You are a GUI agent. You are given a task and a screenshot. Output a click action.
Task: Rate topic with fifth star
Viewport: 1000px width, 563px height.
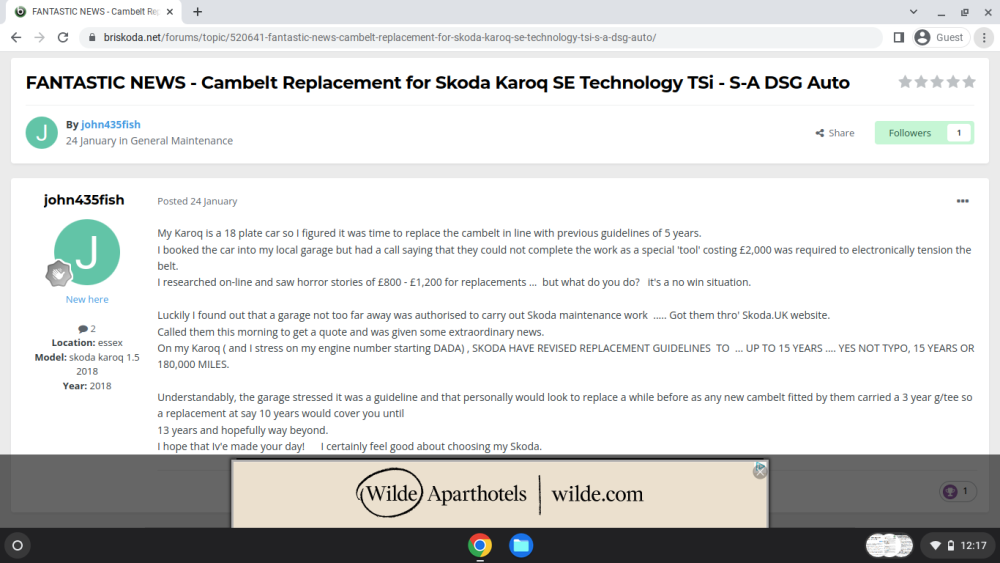coord(969,82)
